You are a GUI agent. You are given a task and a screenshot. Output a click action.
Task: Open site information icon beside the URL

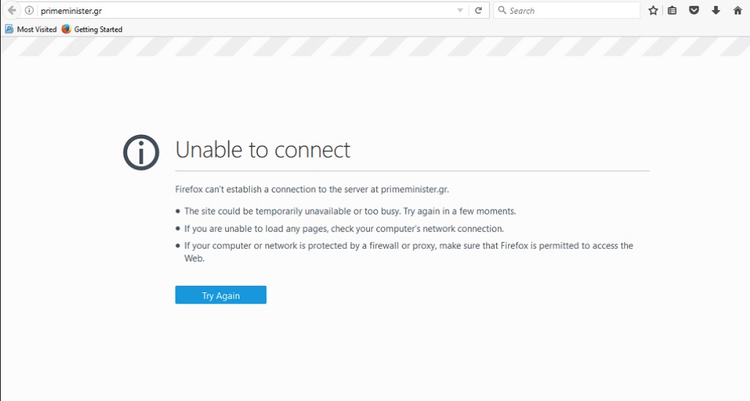coord(29,10)
